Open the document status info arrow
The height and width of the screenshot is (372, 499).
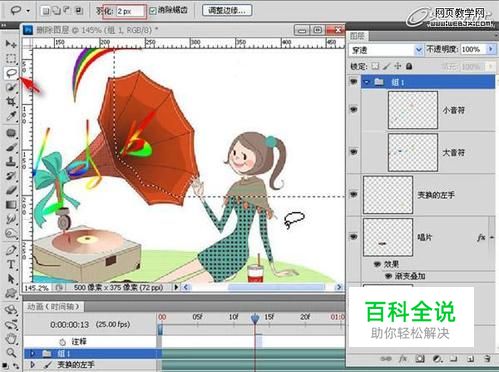point(176,287)
